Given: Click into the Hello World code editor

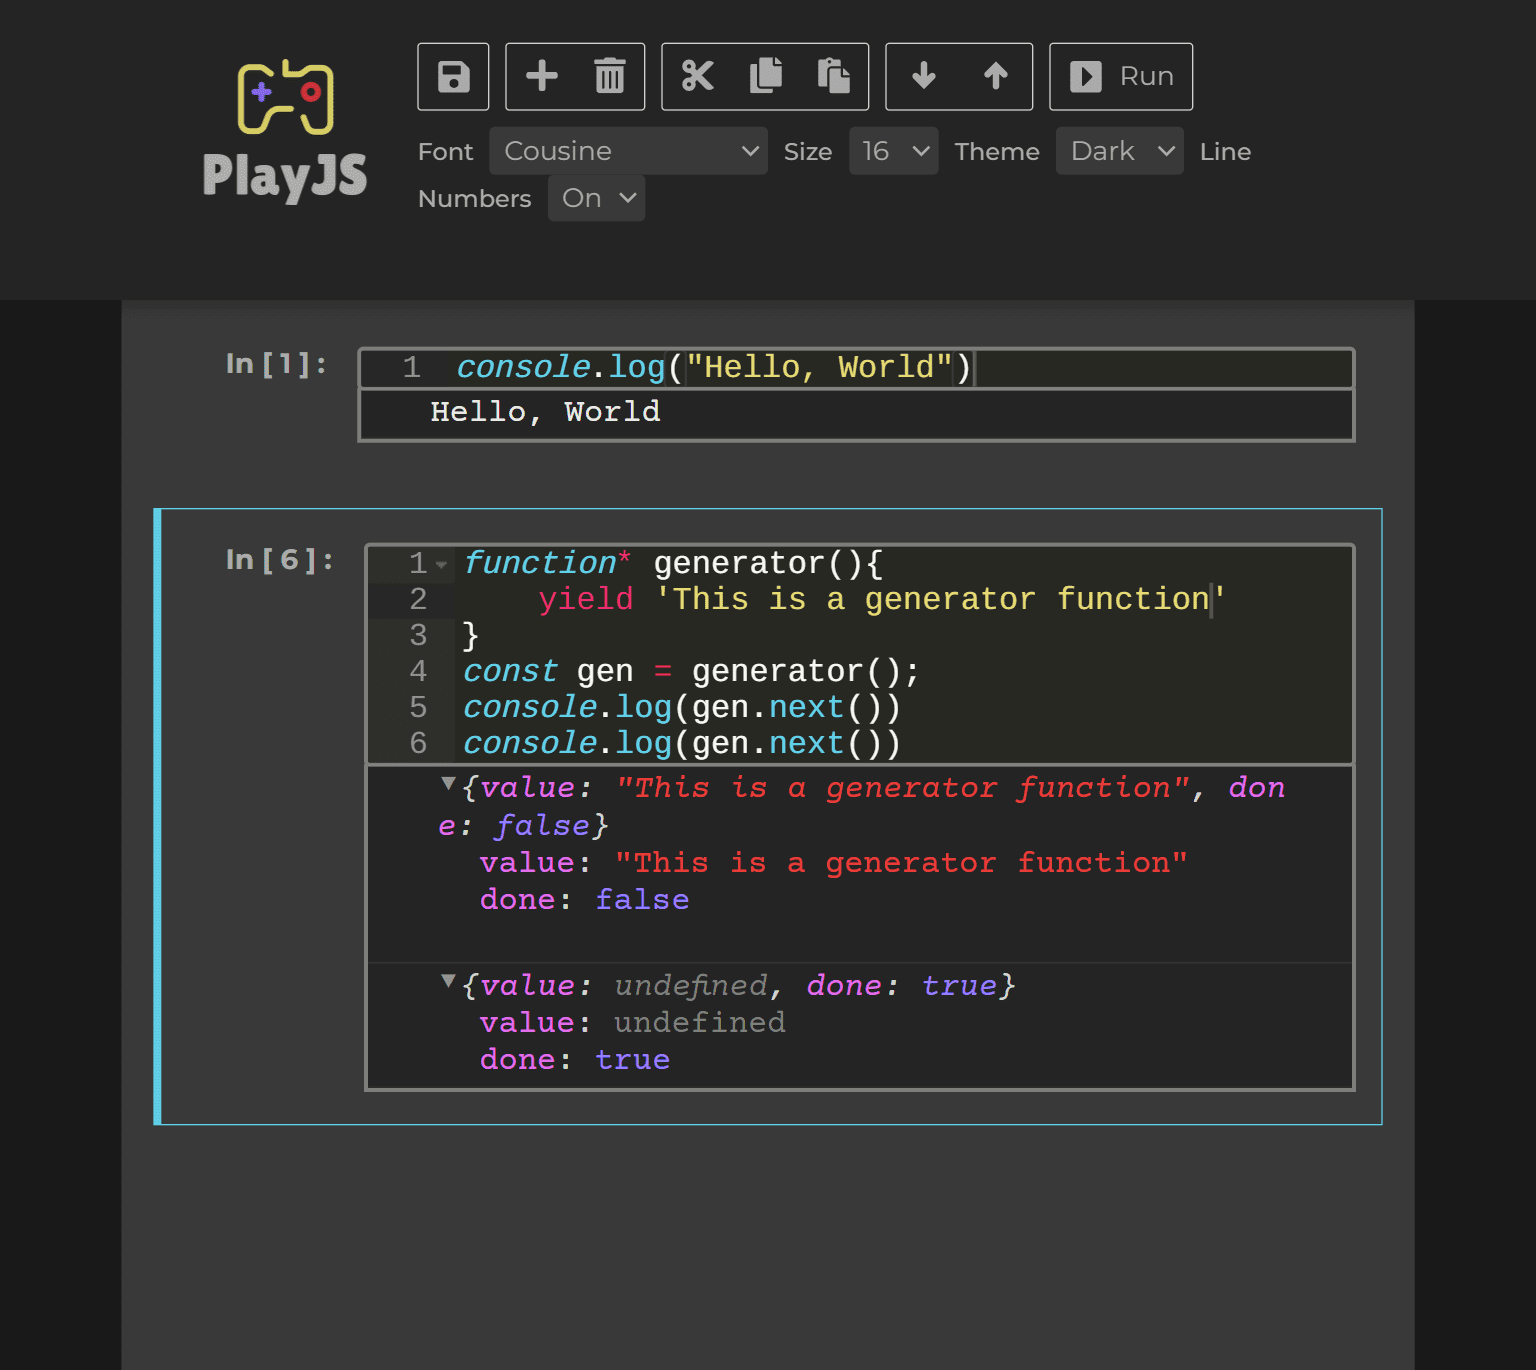Looking at the screenshot, I should (x=856, y=368).
